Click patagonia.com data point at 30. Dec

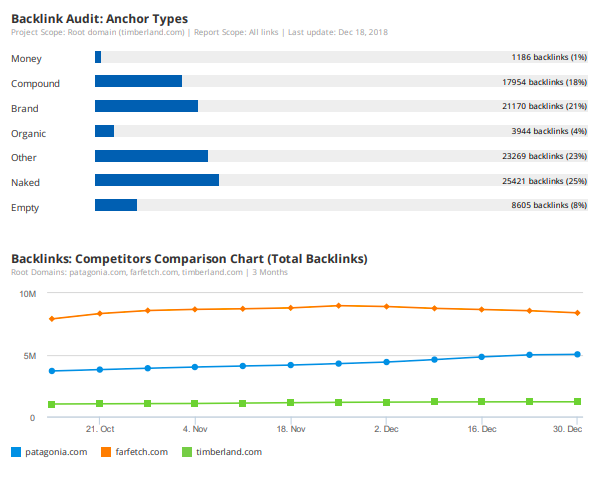(577, 354)
